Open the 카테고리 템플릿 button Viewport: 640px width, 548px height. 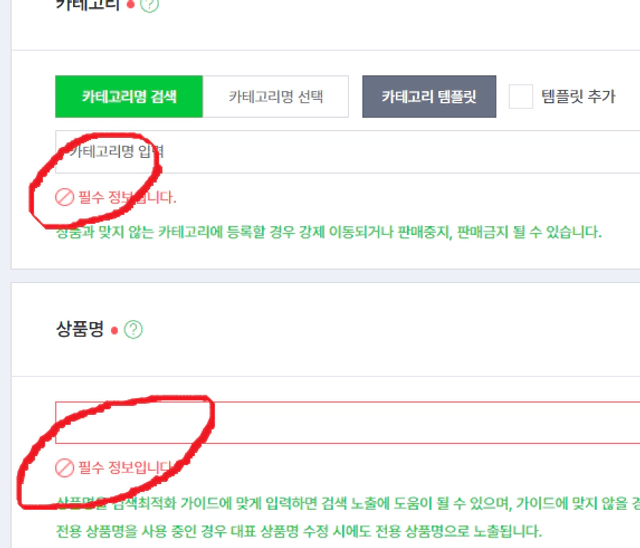click(429, 97)
